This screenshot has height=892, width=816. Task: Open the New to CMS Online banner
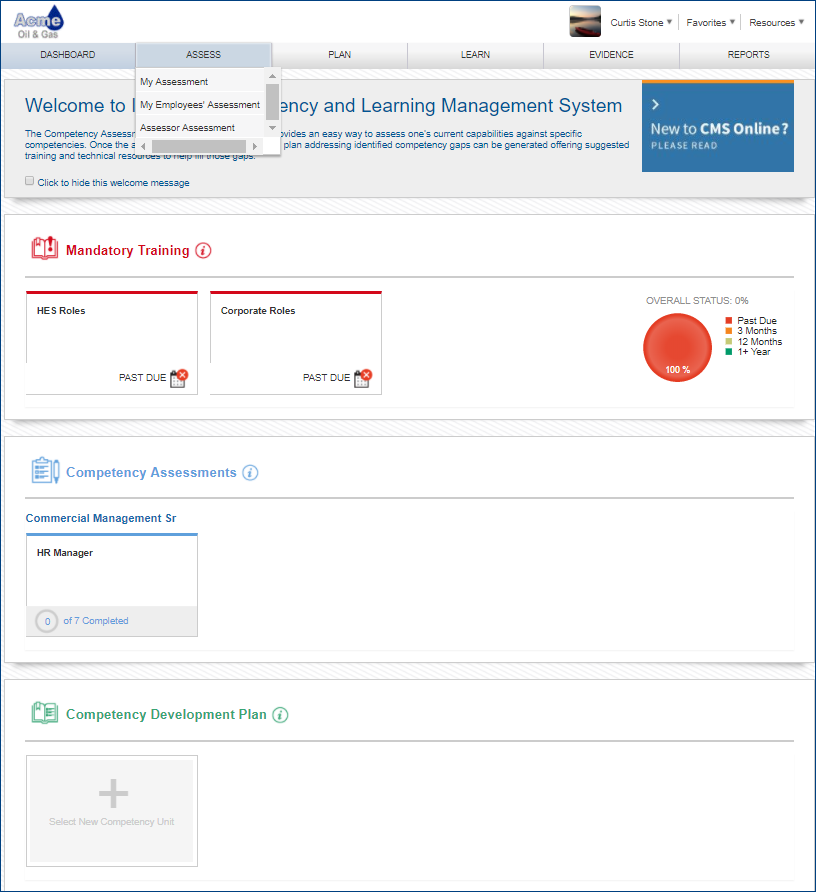(x=718, y=126)
